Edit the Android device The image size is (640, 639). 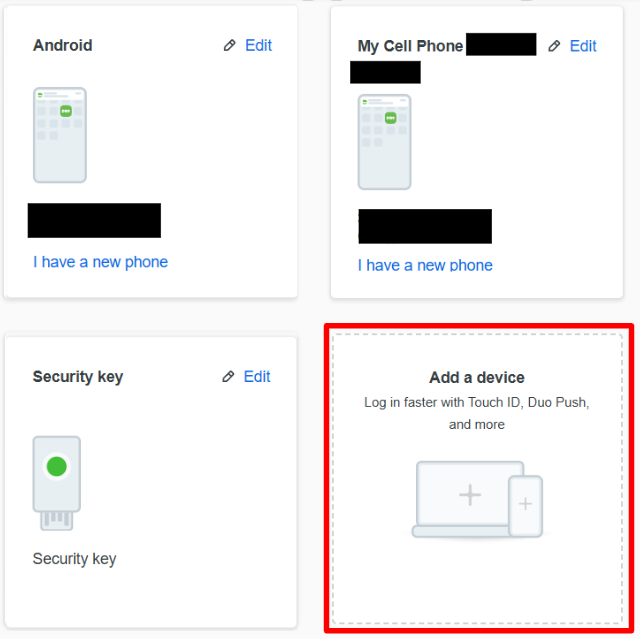(x=258, y=46)
